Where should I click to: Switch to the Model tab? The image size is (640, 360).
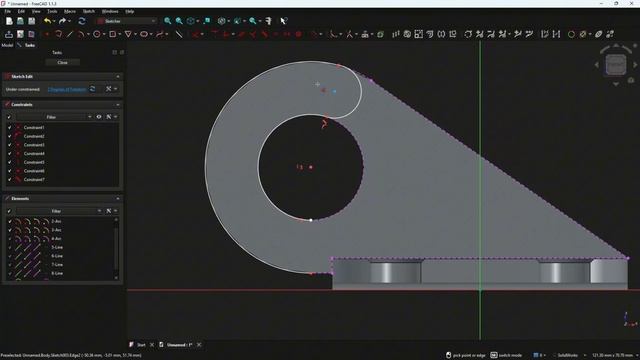[x=7, y=45]
